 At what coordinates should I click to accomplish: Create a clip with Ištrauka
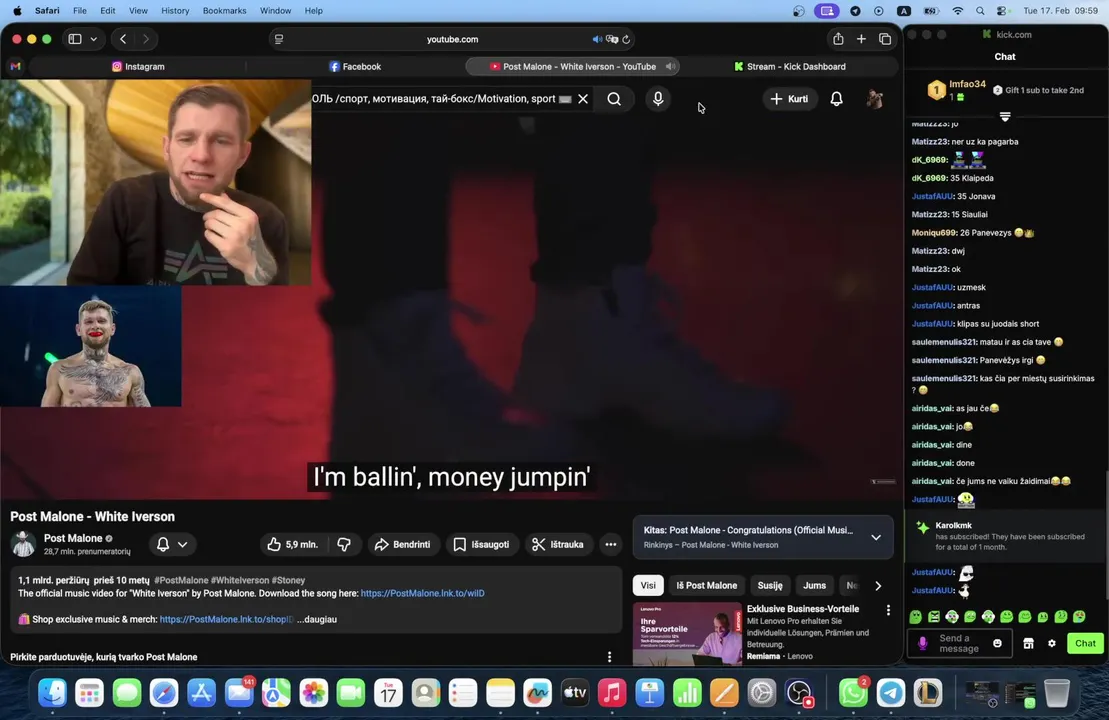(558, 545)
